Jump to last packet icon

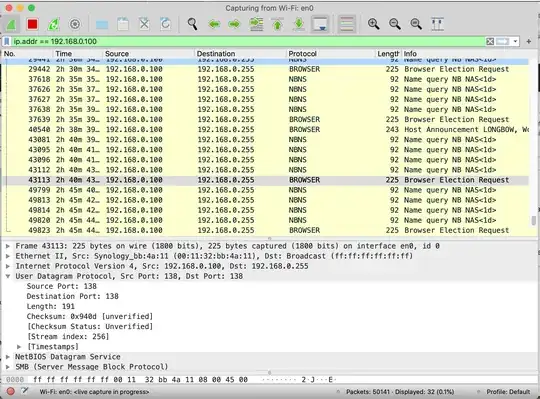click(299, 24)
